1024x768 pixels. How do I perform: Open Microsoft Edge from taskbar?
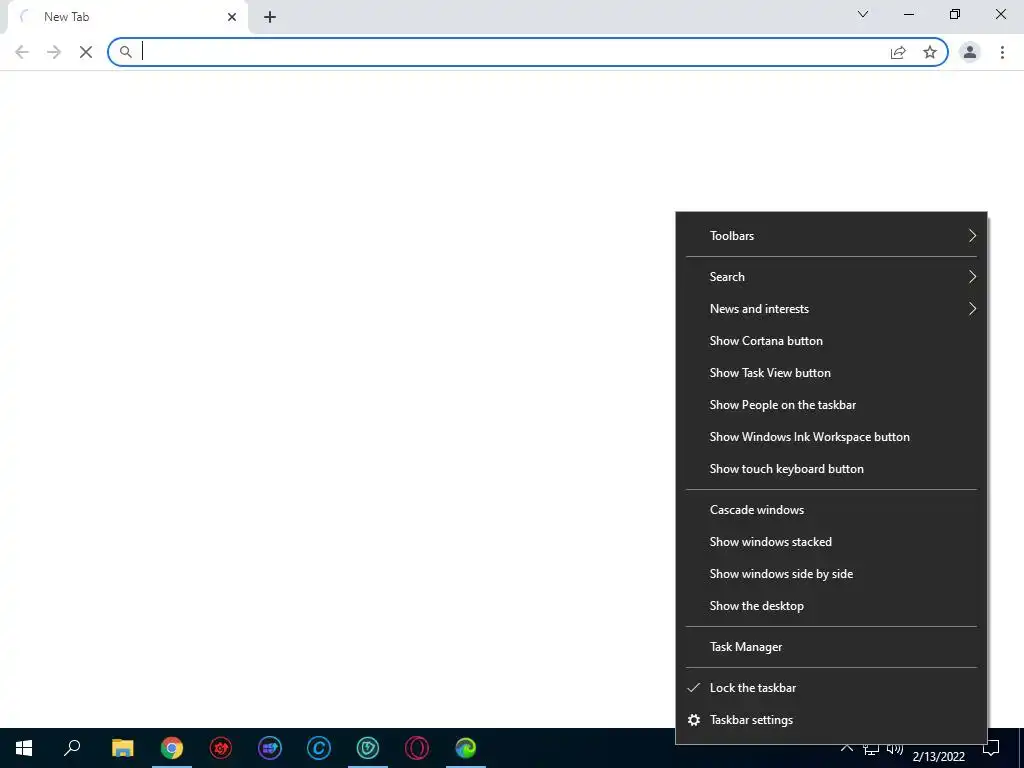(x=466, y=748)
